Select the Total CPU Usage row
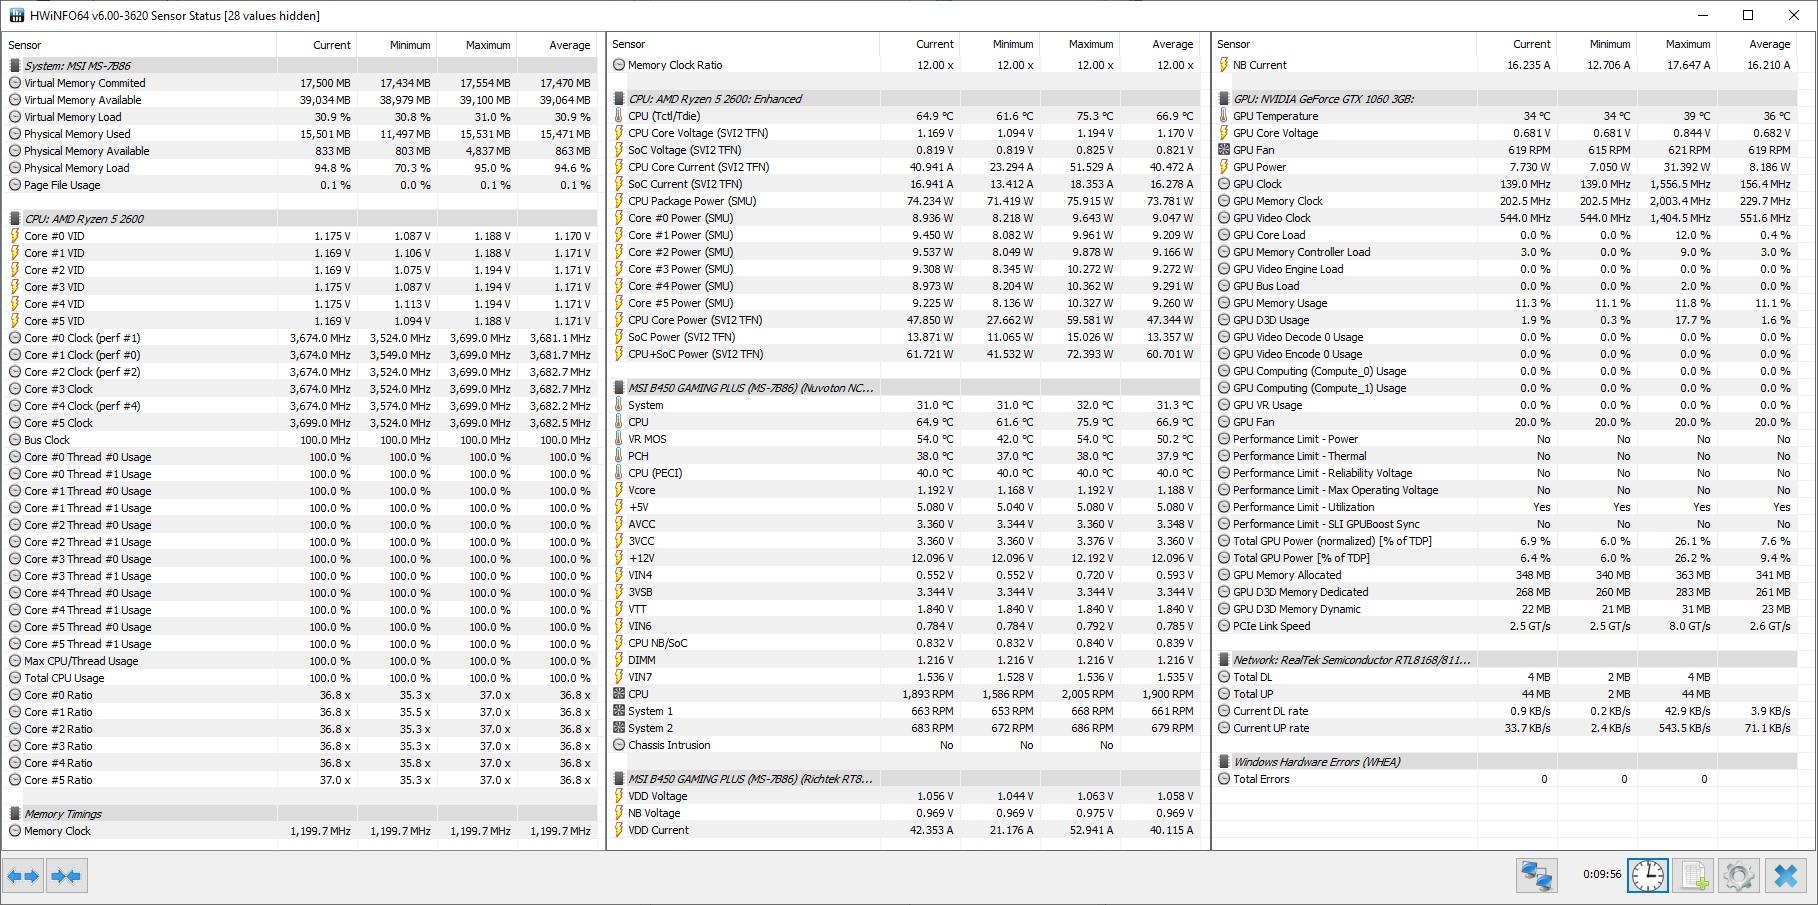Viewport: 1818px width, 905px height. pos(64,678)
